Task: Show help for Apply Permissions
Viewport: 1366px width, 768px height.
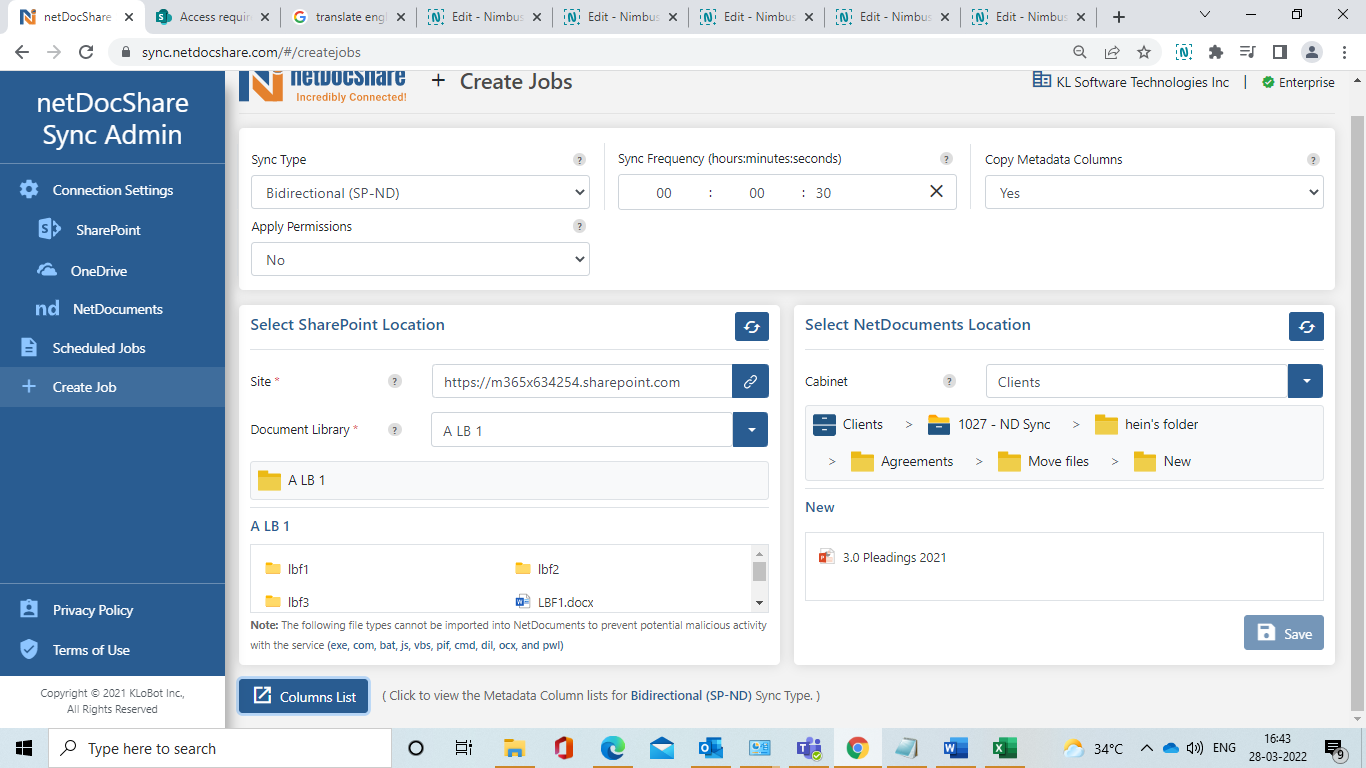Action: 579,227
